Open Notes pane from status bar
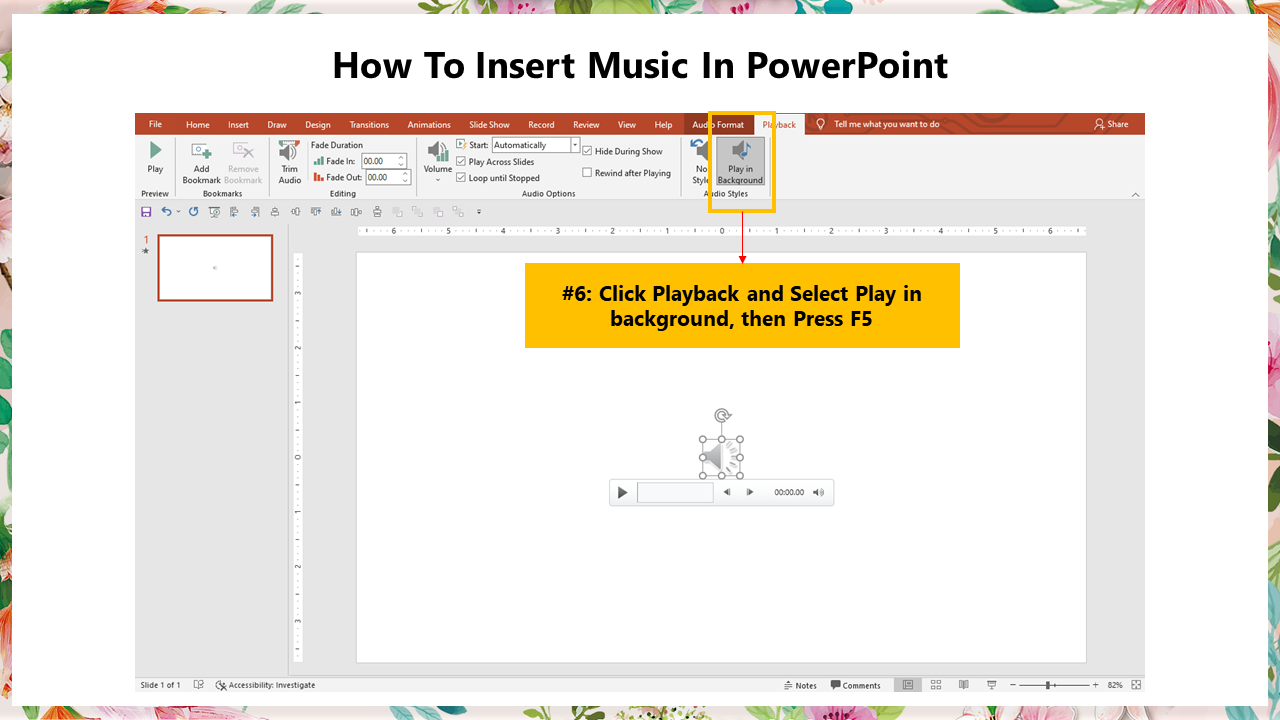This screenshot has width=1280, height=720. 800,685
